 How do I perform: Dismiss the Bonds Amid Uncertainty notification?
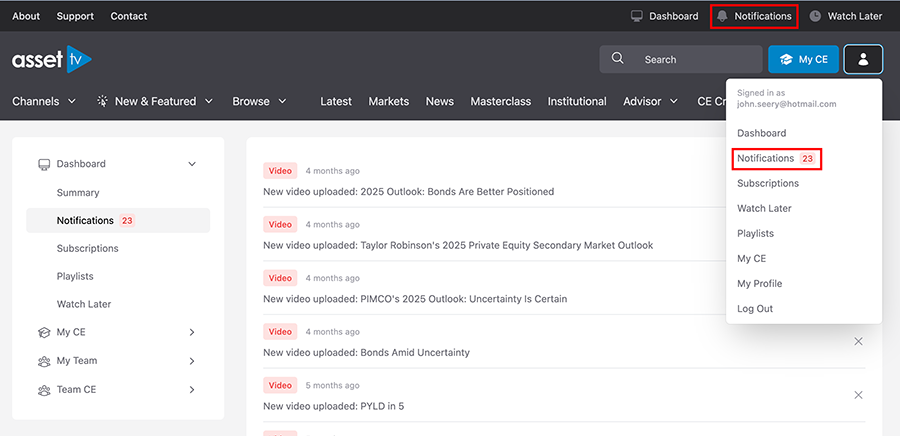pyautogui.click(x=858, y=342)
